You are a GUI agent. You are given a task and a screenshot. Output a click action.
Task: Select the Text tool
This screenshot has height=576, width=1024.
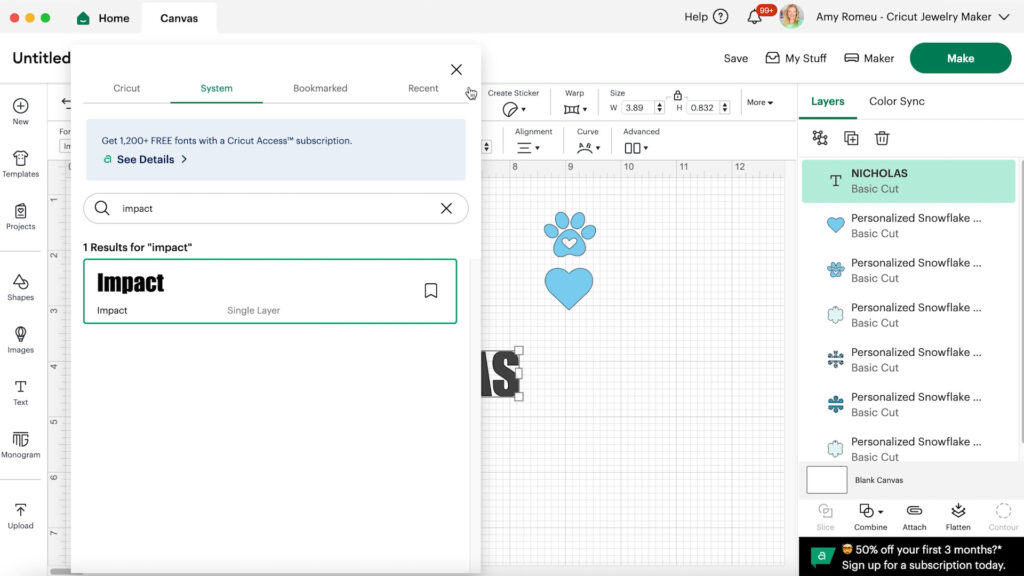(x=20, y=392)
